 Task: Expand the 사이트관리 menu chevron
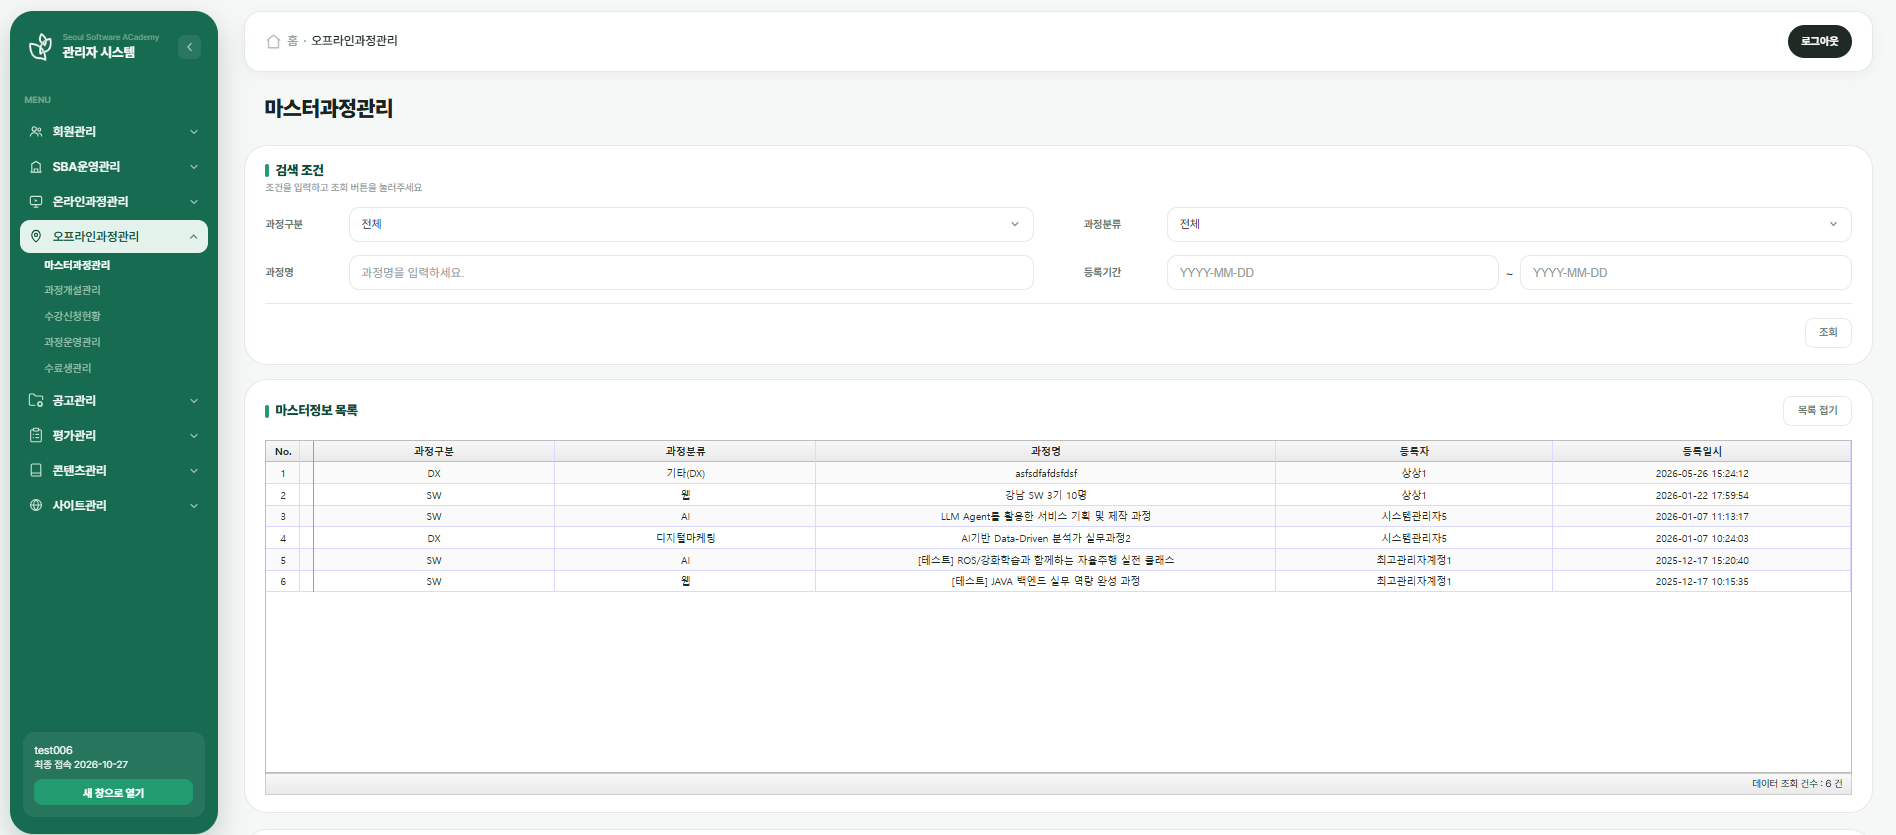(x=194, y=506)
